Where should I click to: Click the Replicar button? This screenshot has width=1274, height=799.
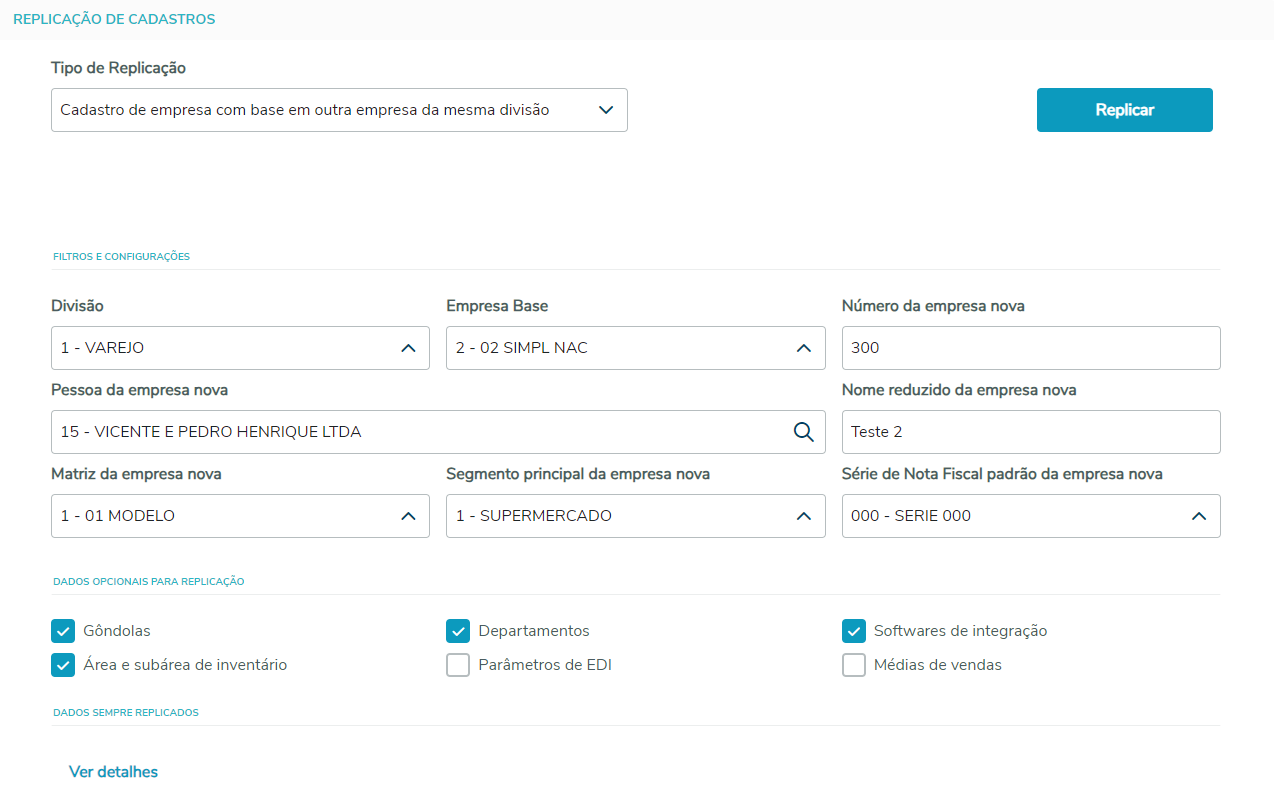point(1124,110)
